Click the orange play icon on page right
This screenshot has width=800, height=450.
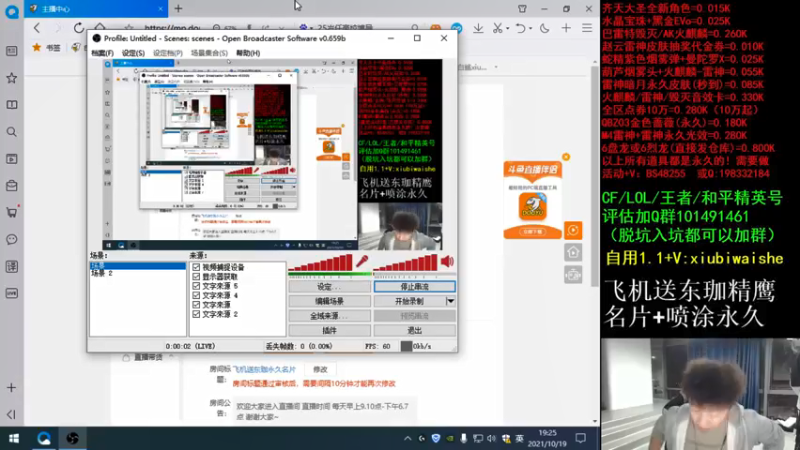pos(573,230)
